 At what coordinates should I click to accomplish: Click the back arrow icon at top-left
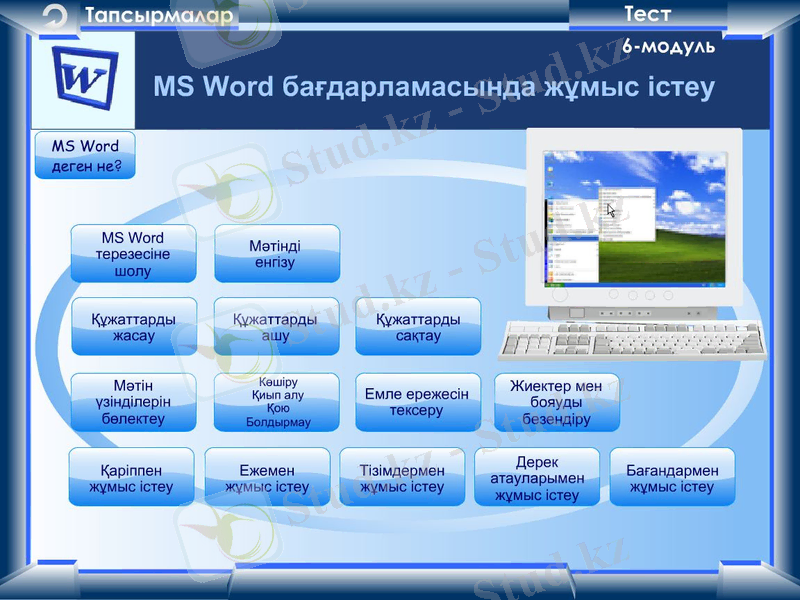57,16
